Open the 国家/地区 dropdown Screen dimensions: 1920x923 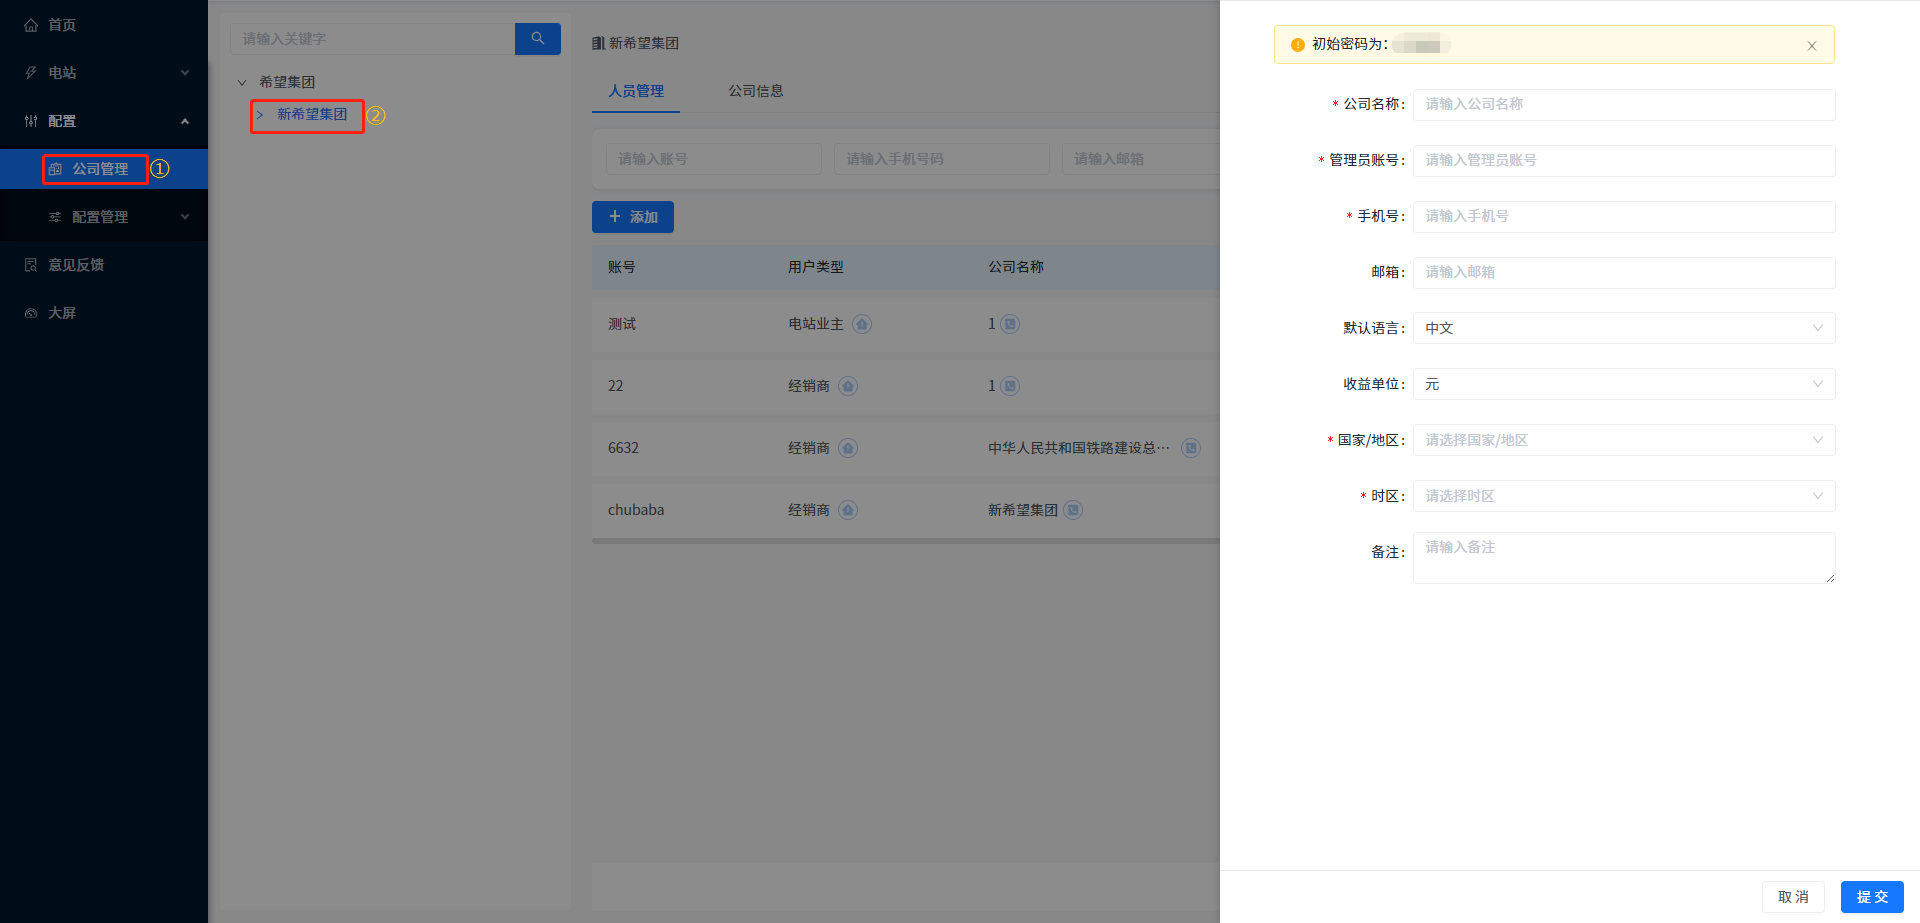(1623, 440)
